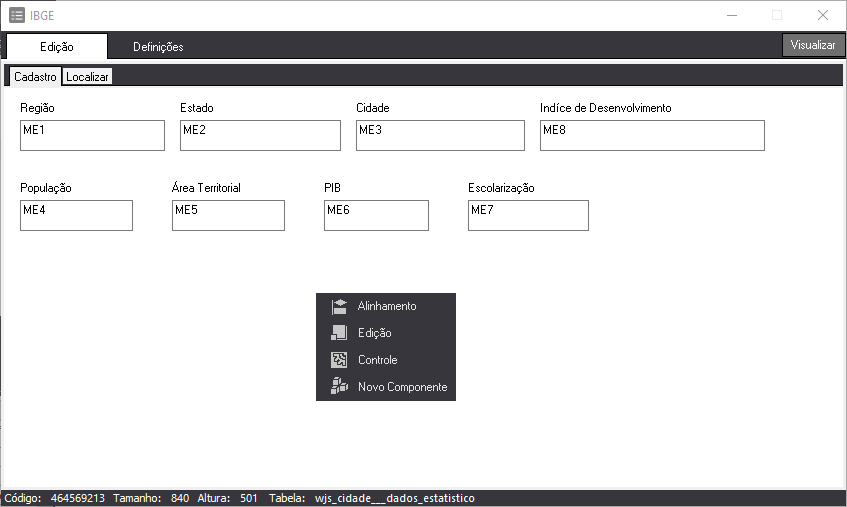Click the PIB field containing ME6
The image size is (847, 507).
[376, 216]
